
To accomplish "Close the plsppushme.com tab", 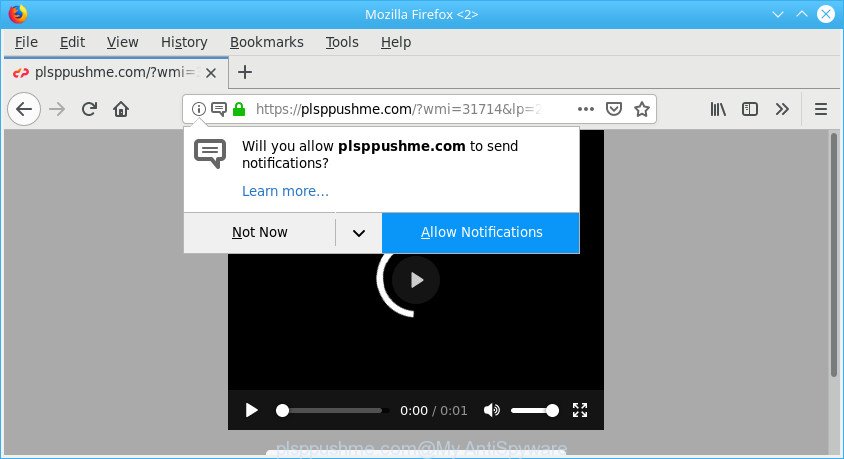I will (211, 73).
